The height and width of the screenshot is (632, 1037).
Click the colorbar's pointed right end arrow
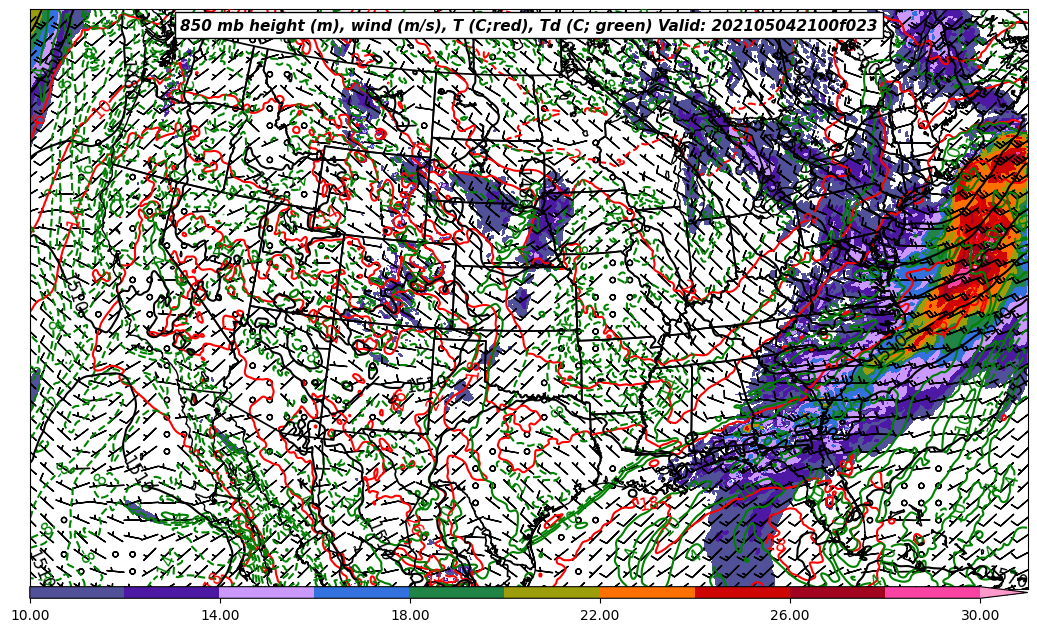(1002, 592)
